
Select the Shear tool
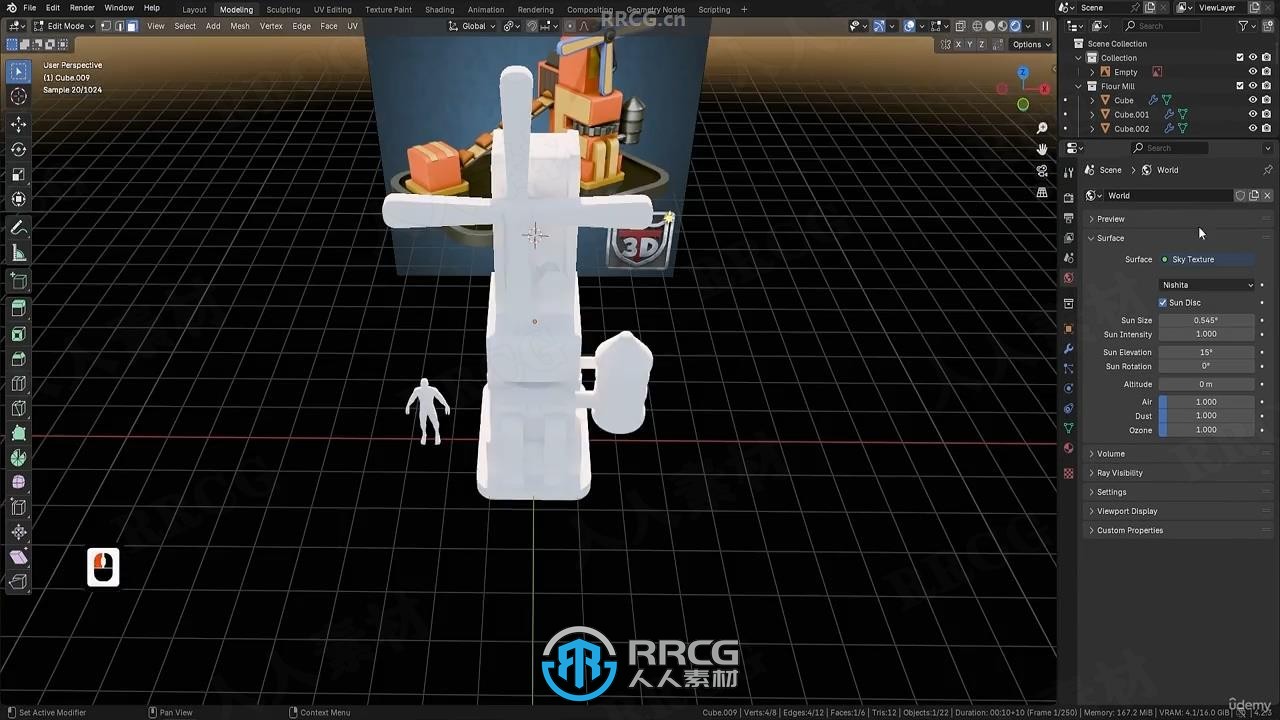click(19, 557)
